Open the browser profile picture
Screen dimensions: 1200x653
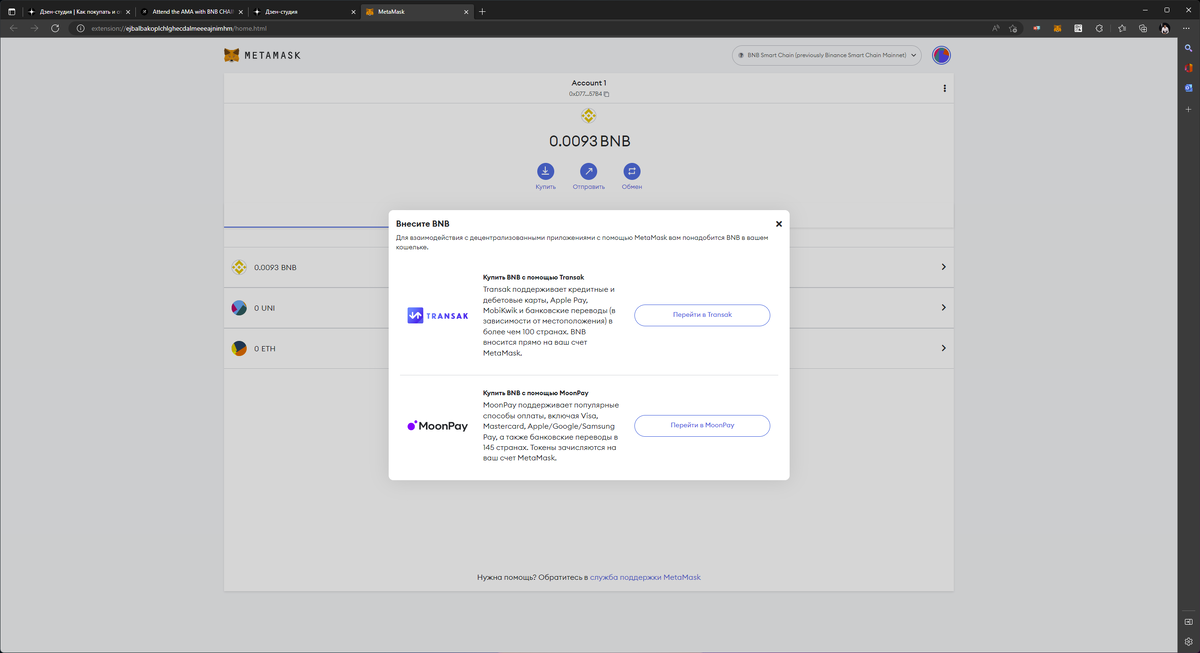pyautogui.click(x=1165, y=28)
